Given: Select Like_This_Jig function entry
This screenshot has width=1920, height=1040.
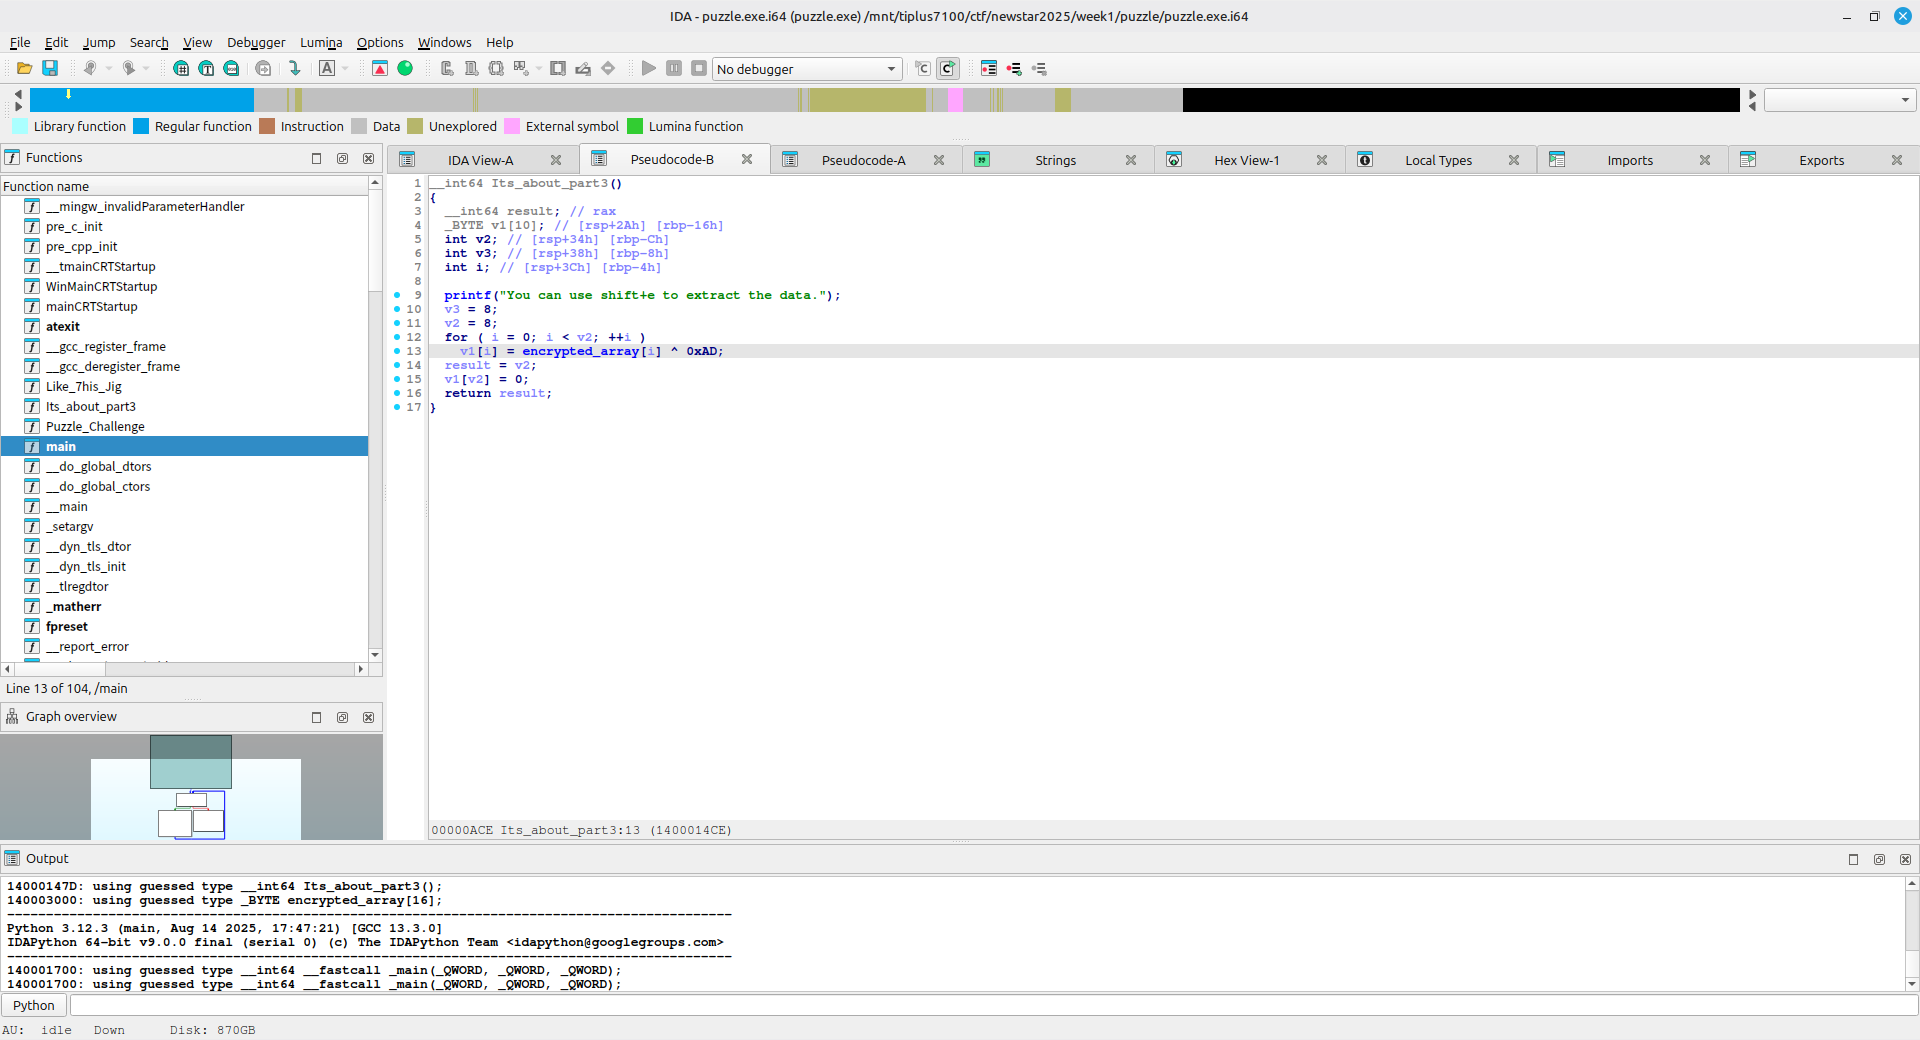Looking at the screenshot, I should click(x=83, y=386).
